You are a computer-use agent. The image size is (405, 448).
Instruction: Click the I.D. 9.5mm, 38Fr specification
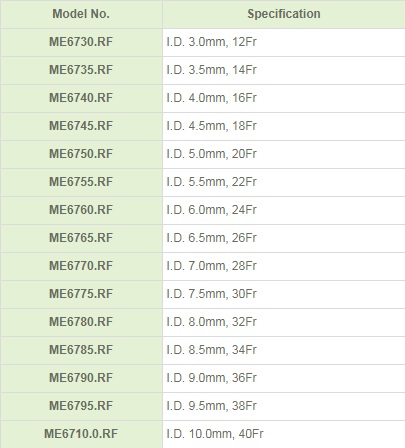click(211, 406)
